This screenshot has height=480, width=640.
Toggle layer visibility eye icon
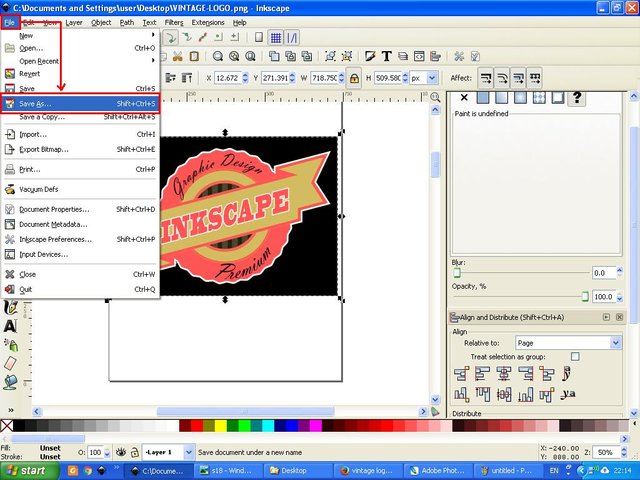[x=120, y=452]
